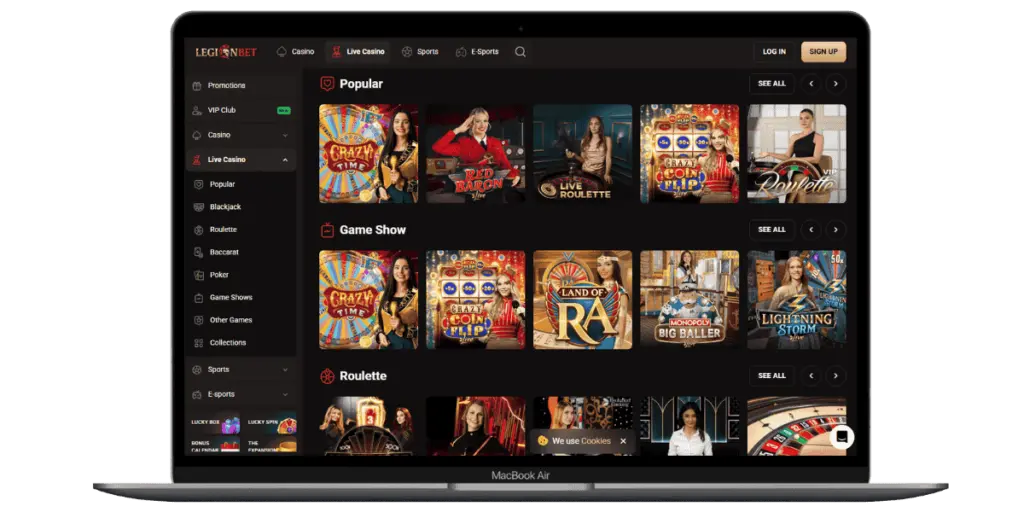Click the cookie icon in cookies notice
Viewport: 1024px width, 512px height.
pyautogui.click(x=542, y=441)
